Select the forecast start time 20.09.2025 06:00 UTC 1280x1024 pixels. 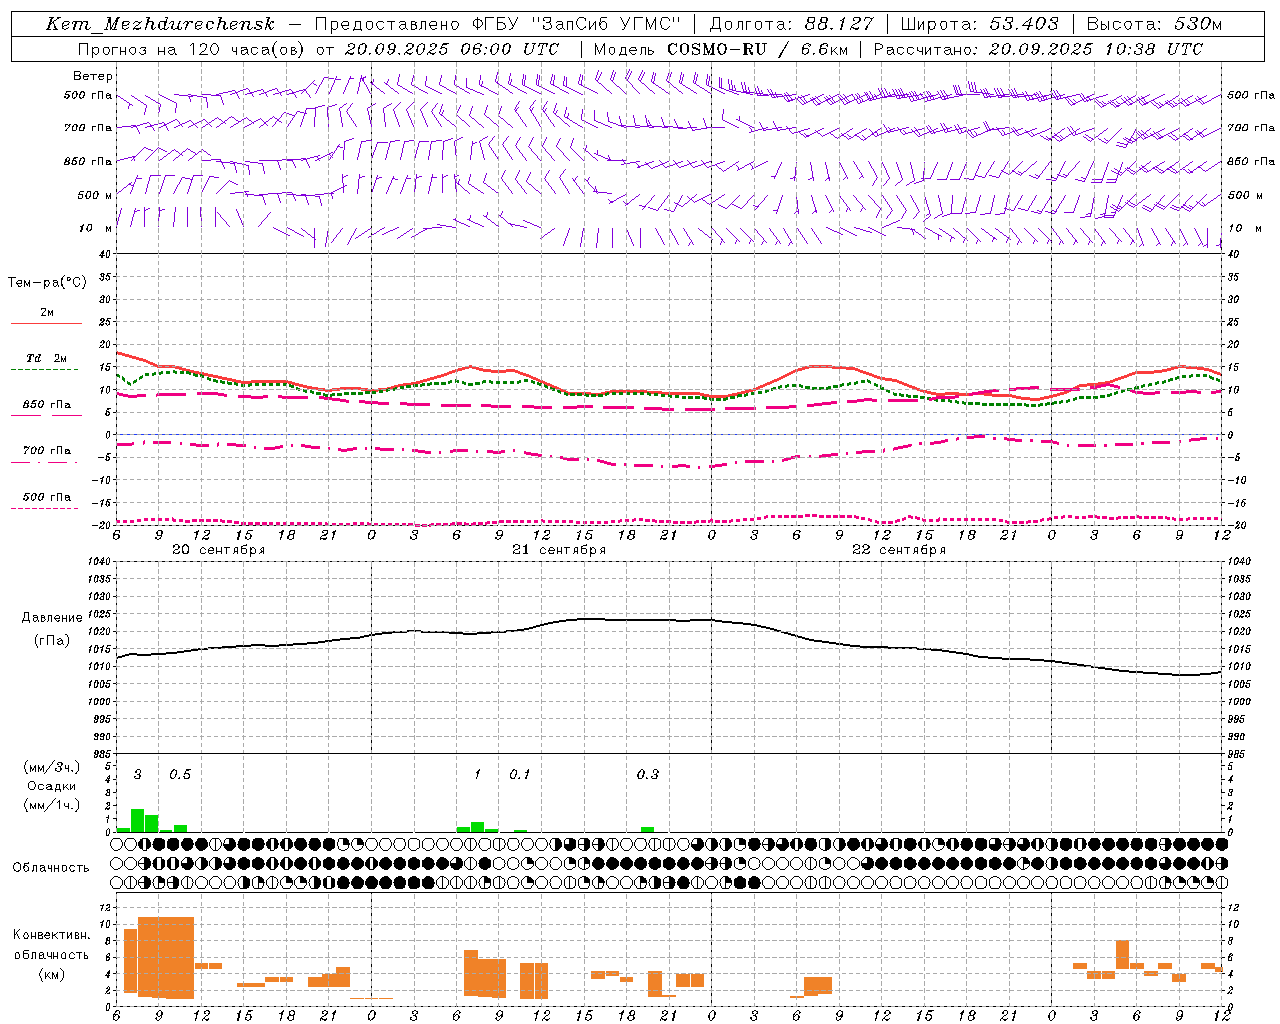coord(452,49)
